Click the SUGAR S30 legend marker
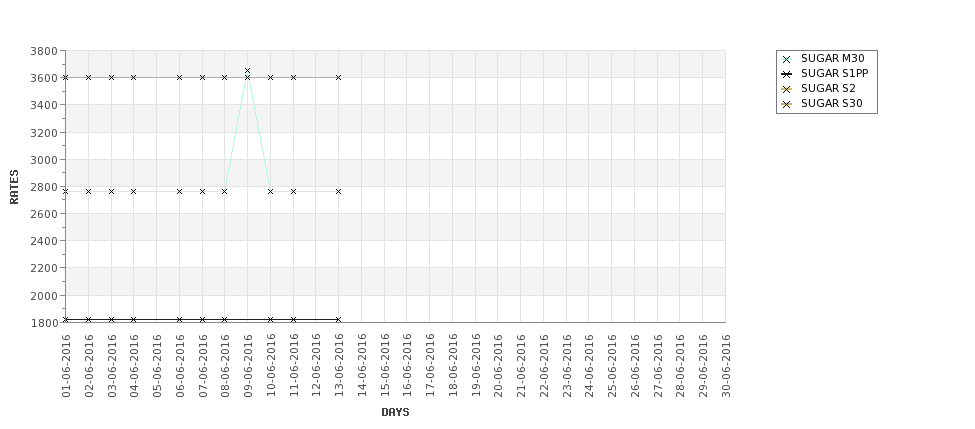 tap(787, 104)
